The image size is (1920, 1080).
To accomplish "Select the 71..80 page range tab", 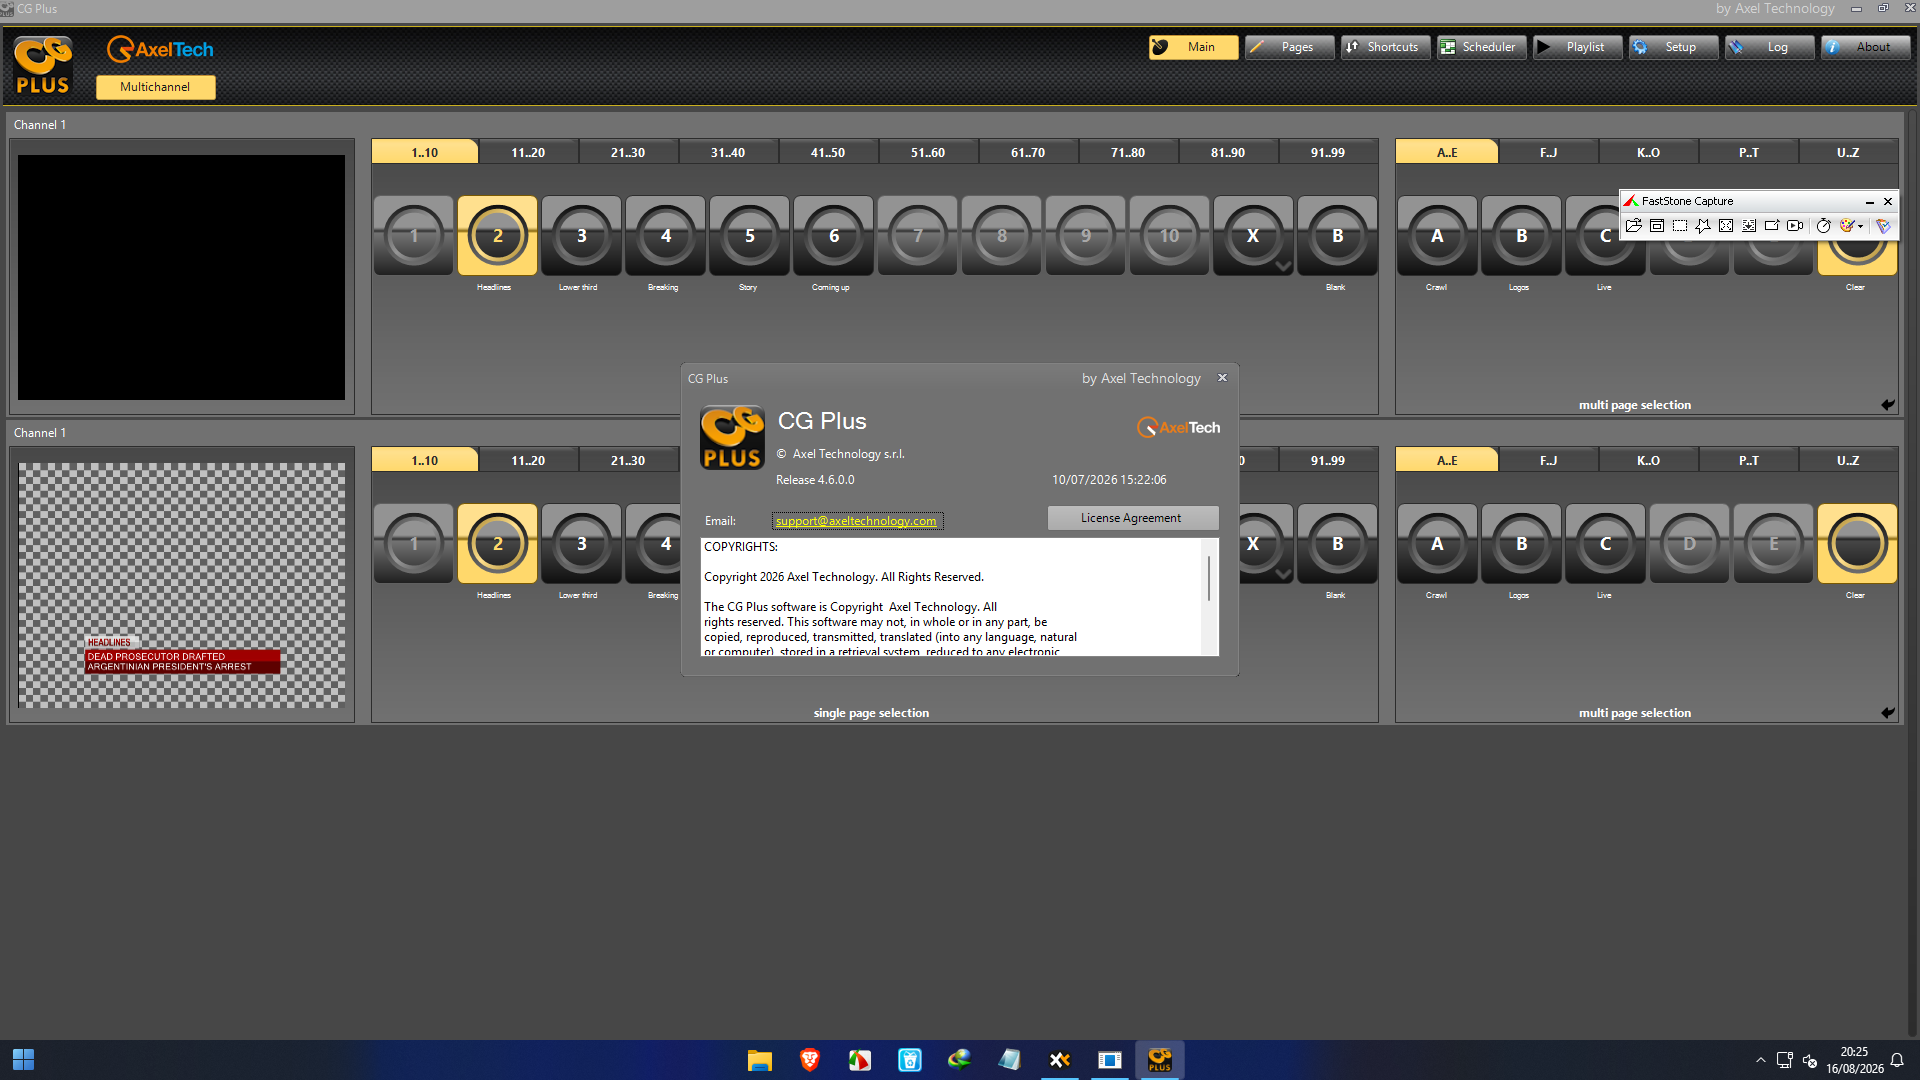I will [1128, 152].
